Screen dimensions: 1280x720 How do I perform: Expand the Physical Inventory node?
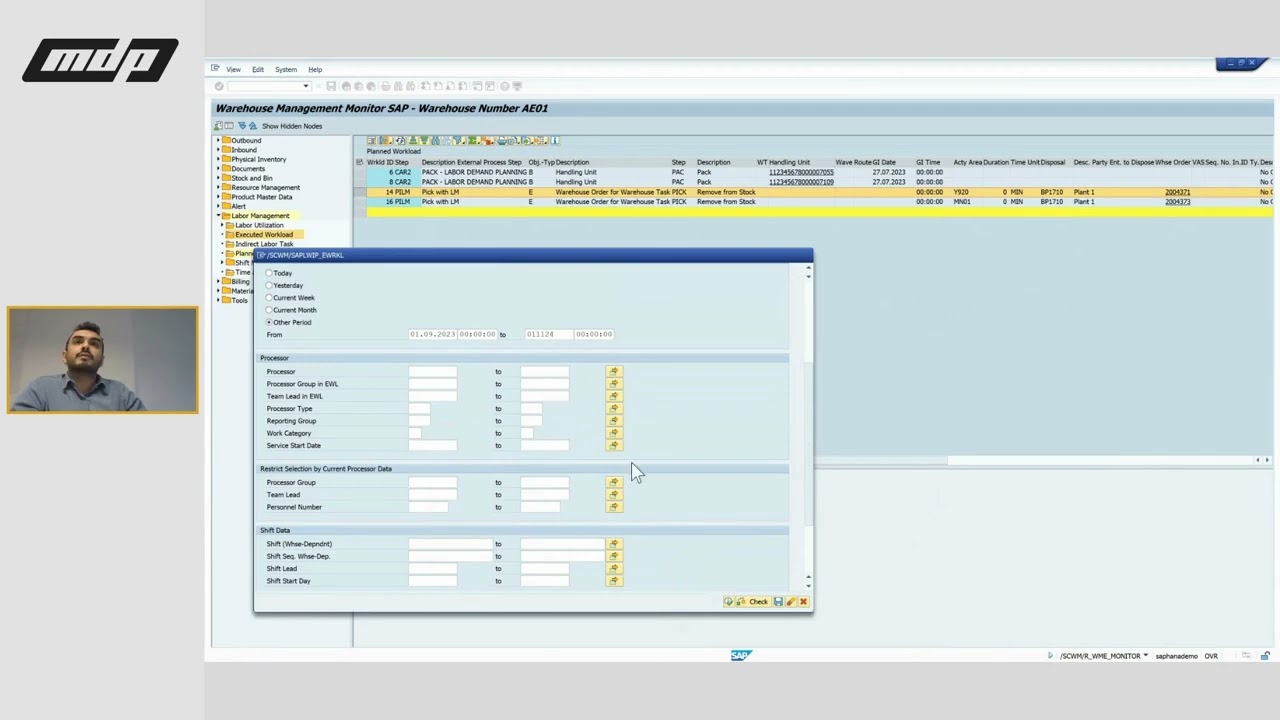(x=219, y=159)
